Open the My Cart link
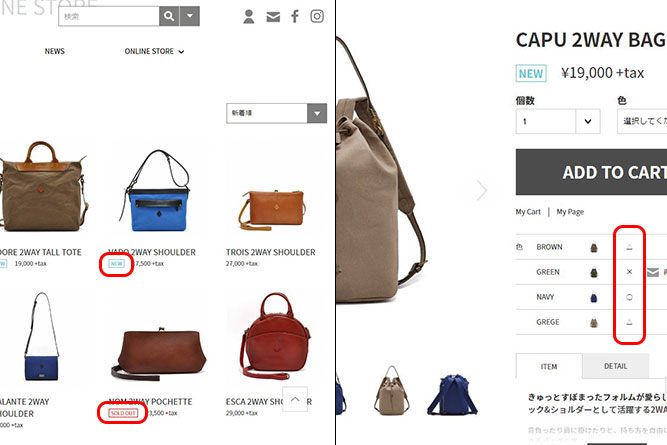The width and height of the screenshot is (667, 445). [x=528, y=212]
